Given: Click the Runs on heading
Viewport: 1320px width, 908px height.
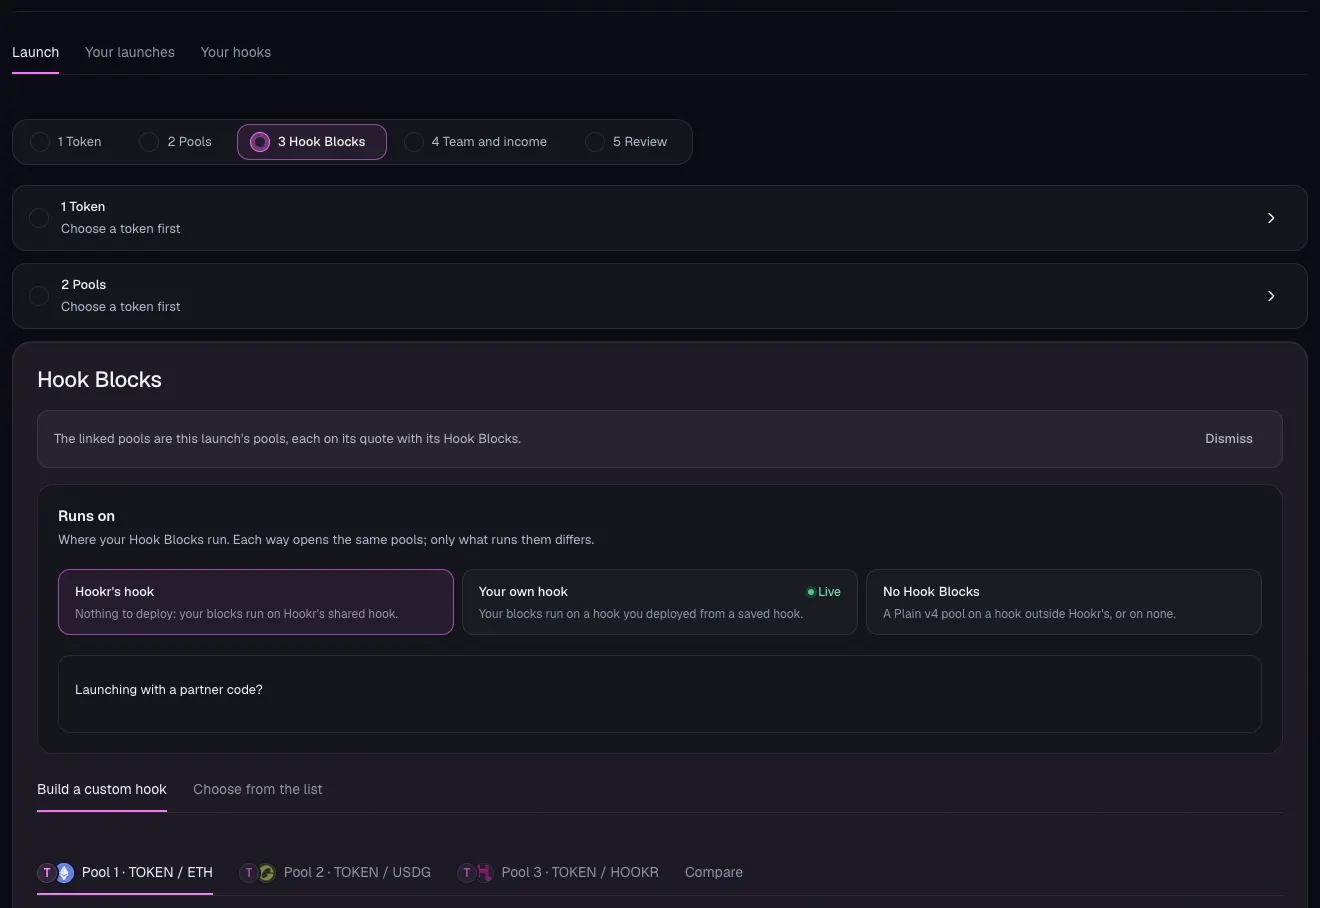Looking at the screenshot, I should coord(86,516).
